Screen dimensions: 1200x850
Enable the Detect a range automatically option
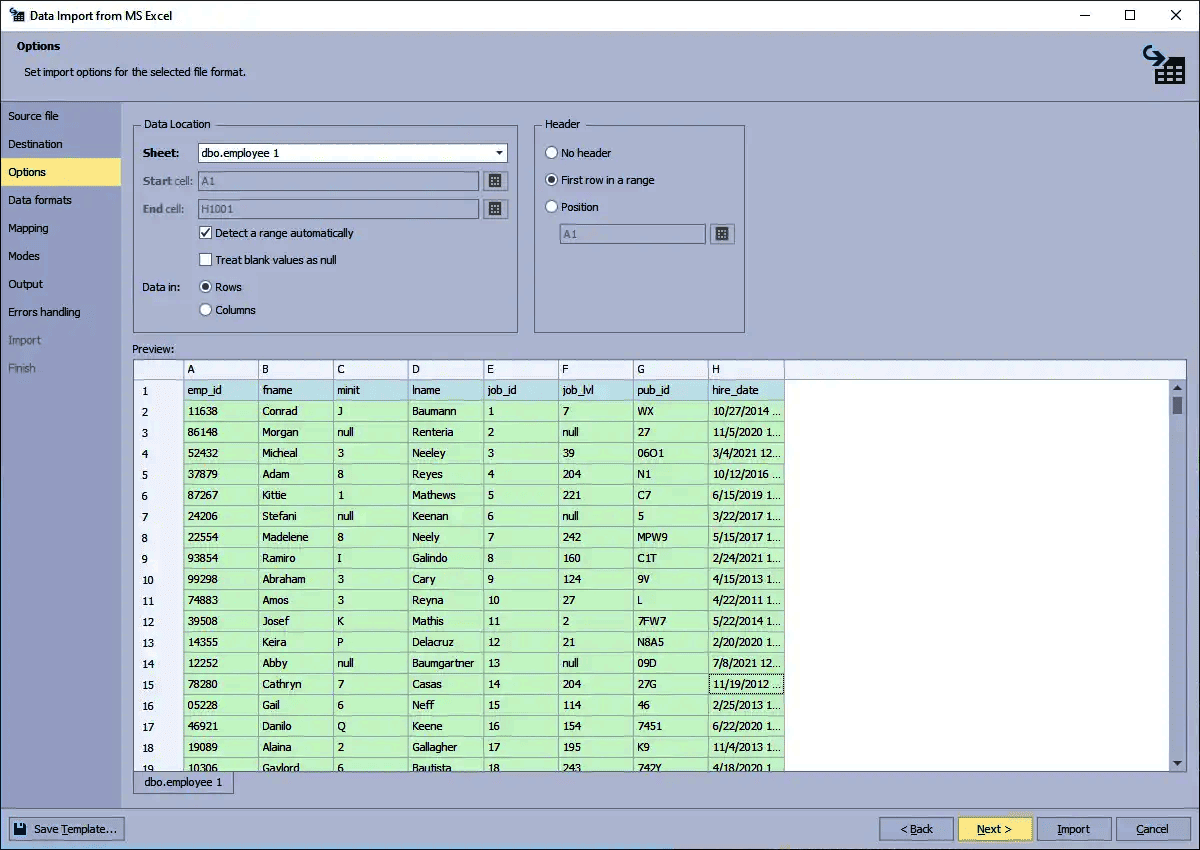pyautogui.click(x=205, y=233)
